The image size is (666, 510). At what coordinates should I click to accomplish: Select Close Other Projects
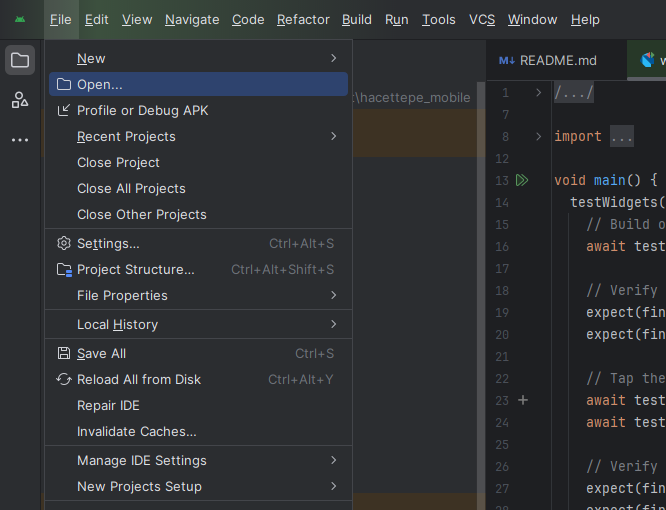click(198, 214)
